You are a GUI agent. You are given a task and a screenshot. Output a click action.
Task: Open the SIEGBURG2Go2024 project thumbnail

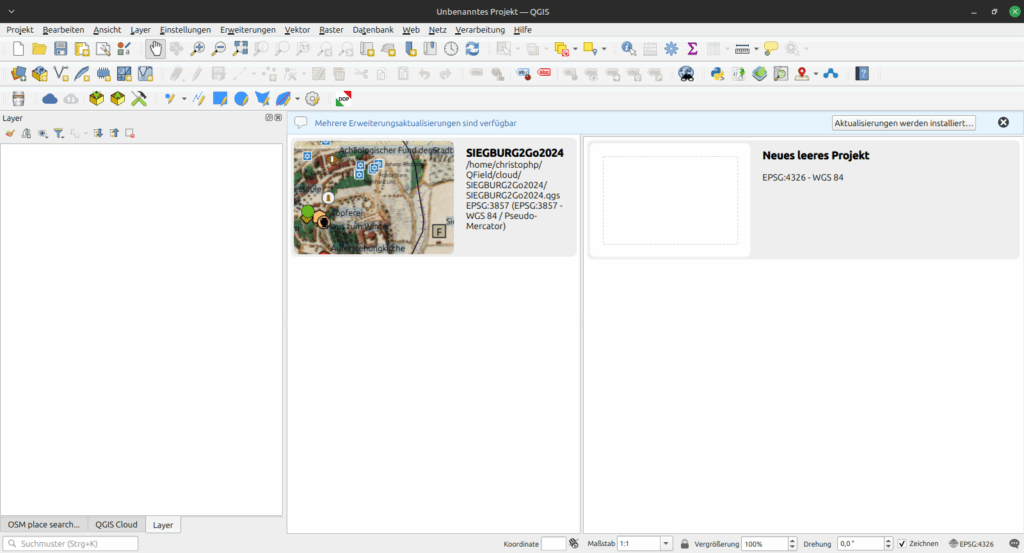[x=373, y=198]
